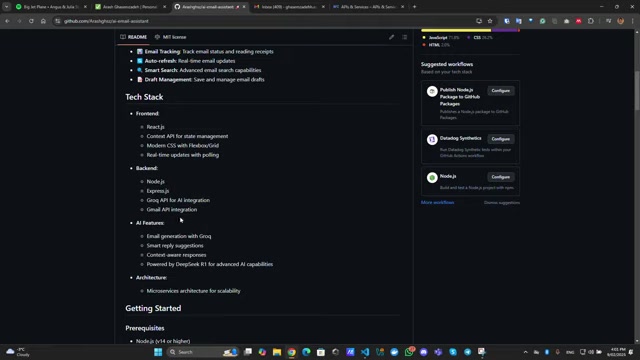
Task: Configure the Node.js workflow
Action: click(500, 177)
